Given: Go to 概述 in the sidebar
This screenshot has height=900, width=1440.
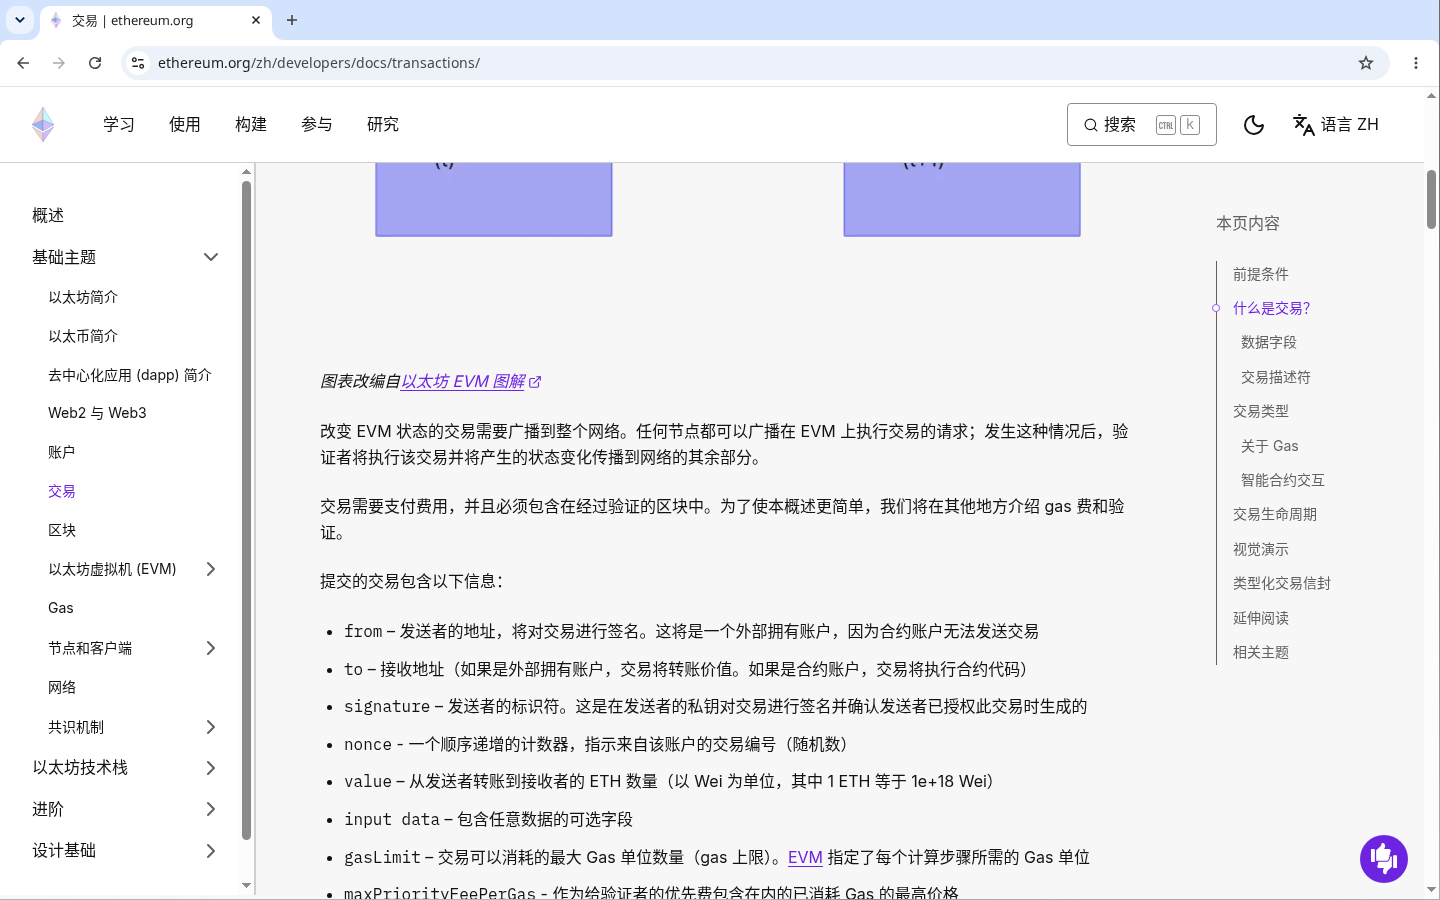Looking at the screenshot, I should [x=48, y=215].
